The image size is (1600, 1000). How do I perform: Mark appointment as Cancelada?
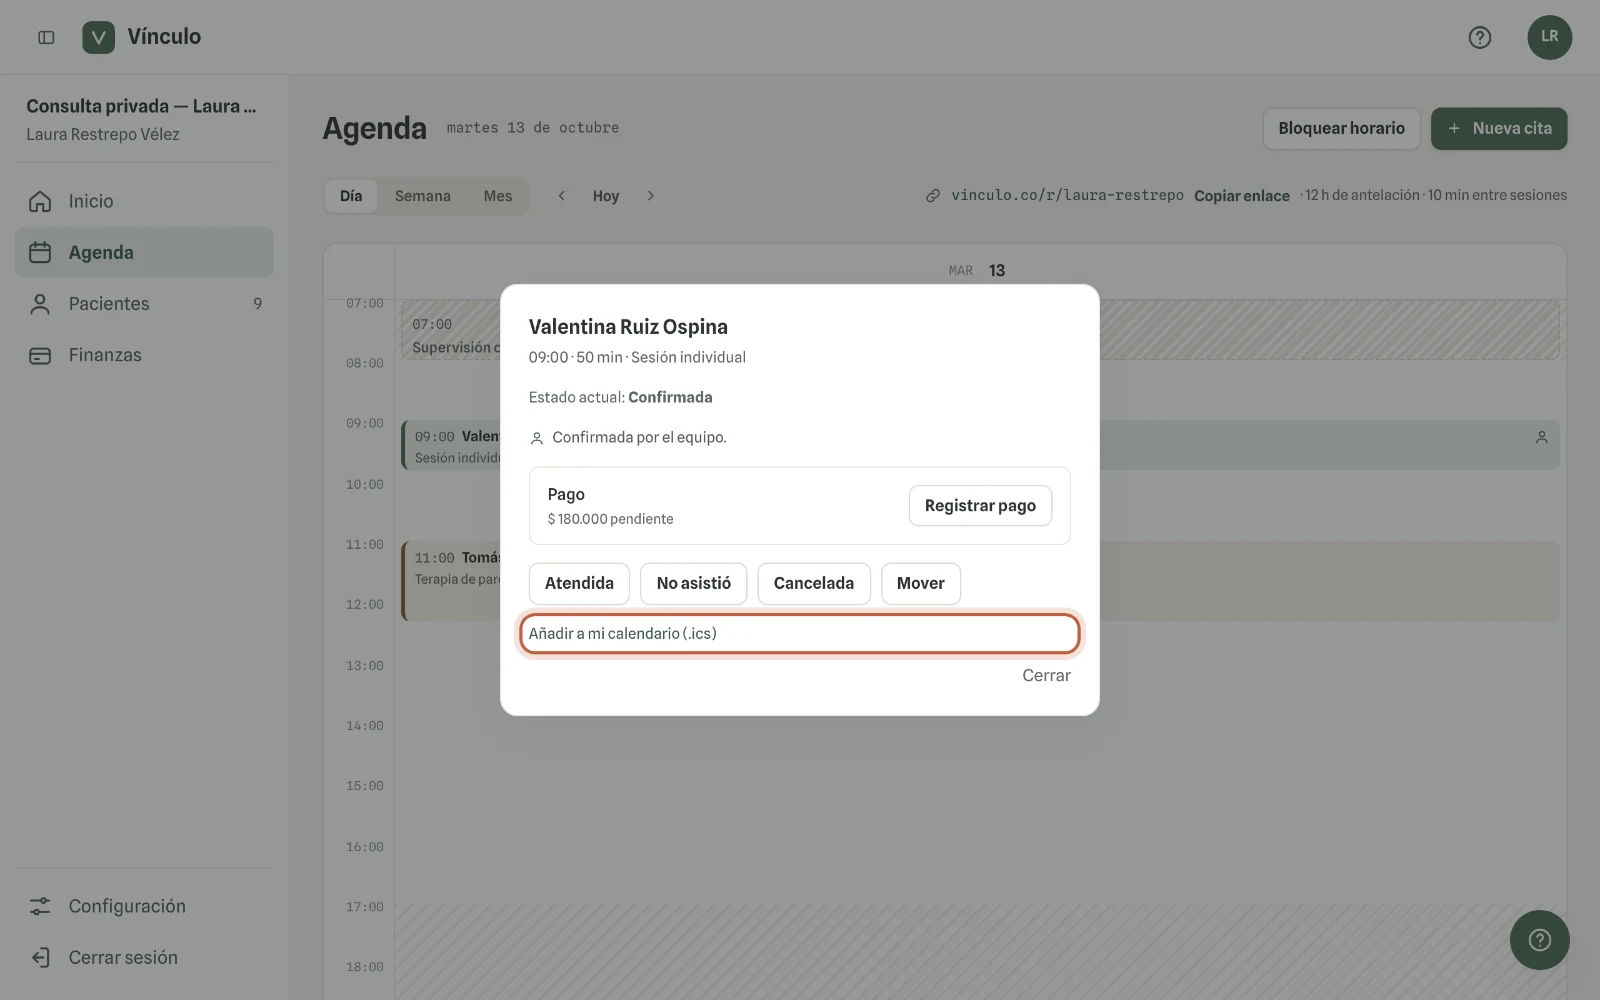[813, 584]
